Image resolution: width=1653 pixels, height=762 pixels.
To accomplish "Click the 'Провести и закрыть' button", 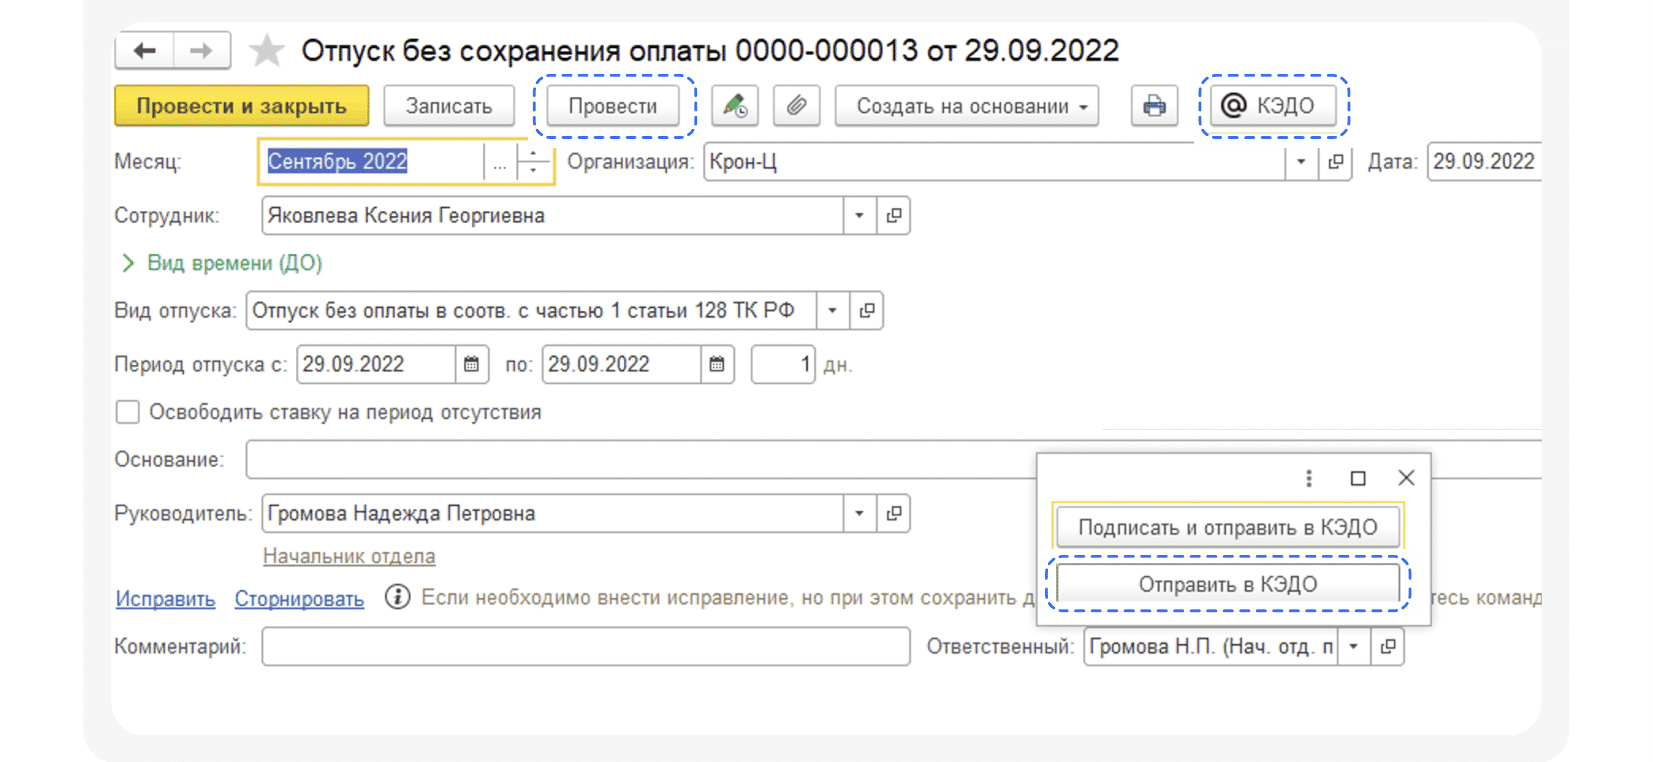I will point(242,105).
